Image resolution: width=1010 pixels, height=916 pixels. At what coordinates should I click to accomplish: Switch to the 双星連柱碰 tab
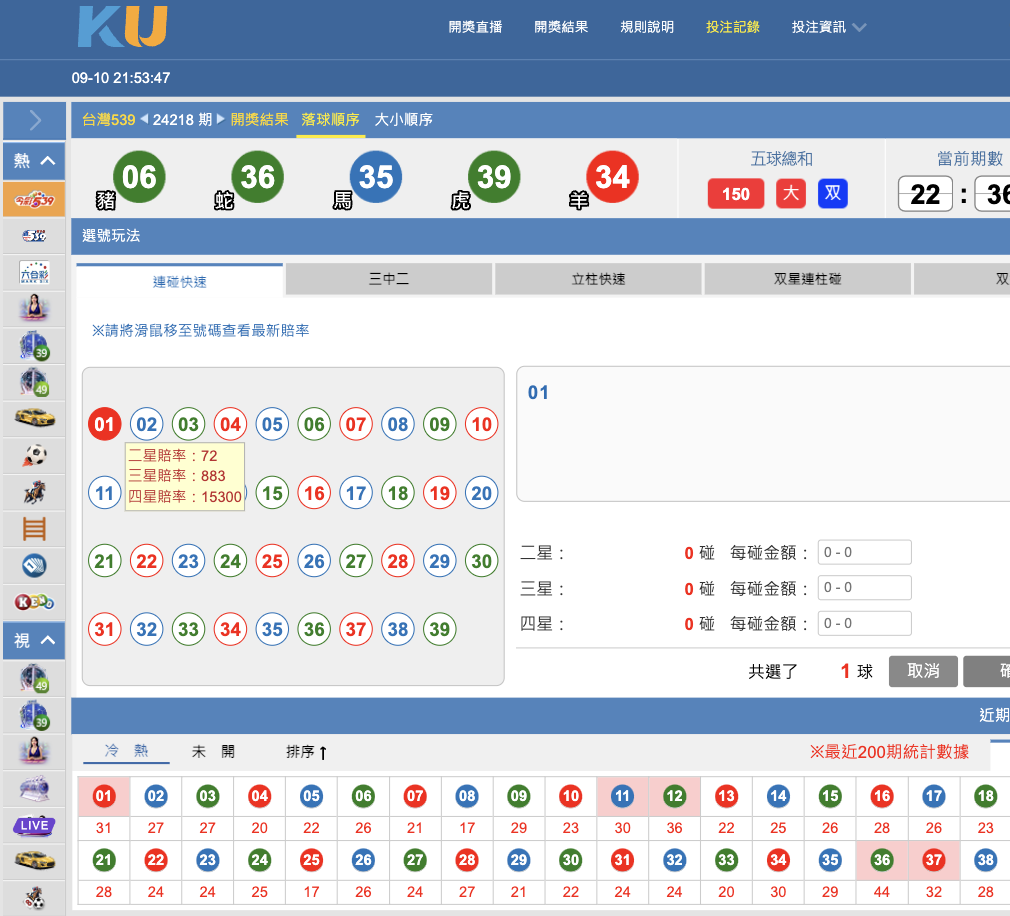tap(808, 279)
